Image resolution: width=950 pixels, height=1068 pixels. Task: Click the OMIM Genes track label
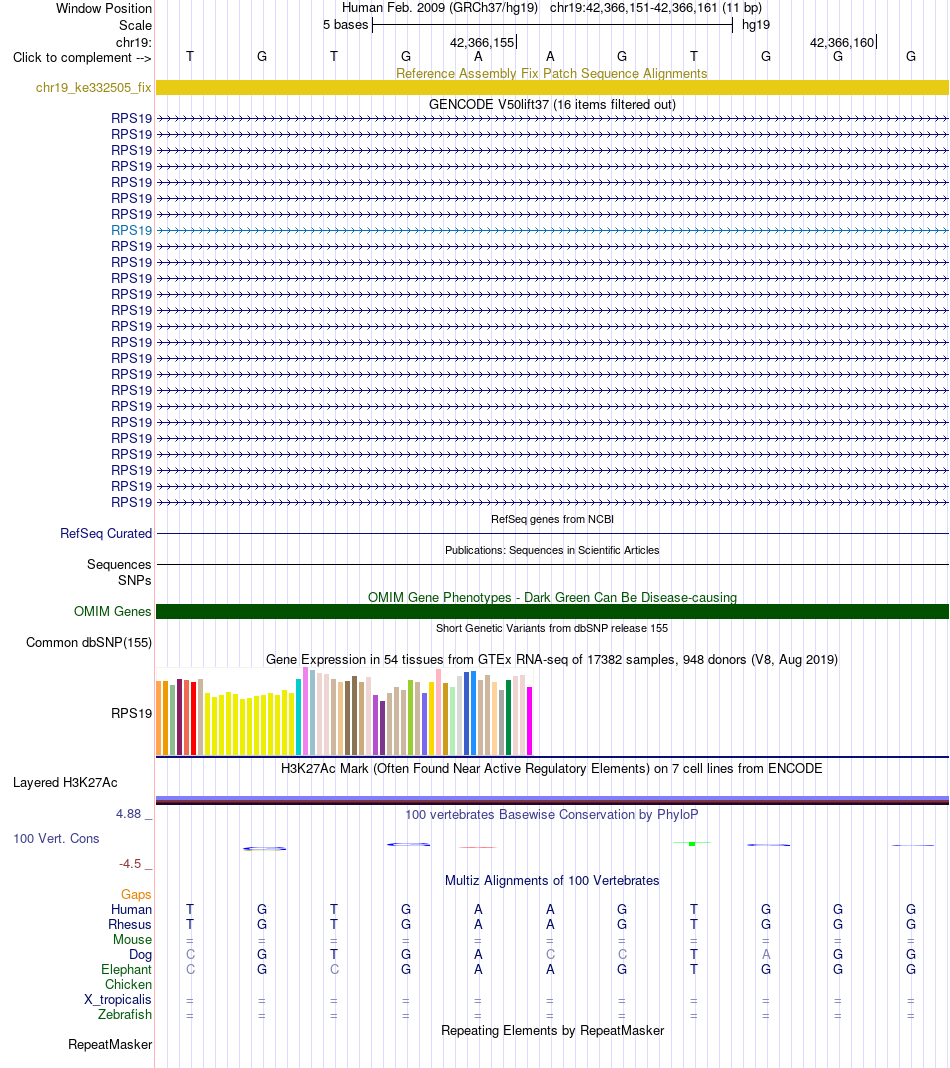point(112,612)
